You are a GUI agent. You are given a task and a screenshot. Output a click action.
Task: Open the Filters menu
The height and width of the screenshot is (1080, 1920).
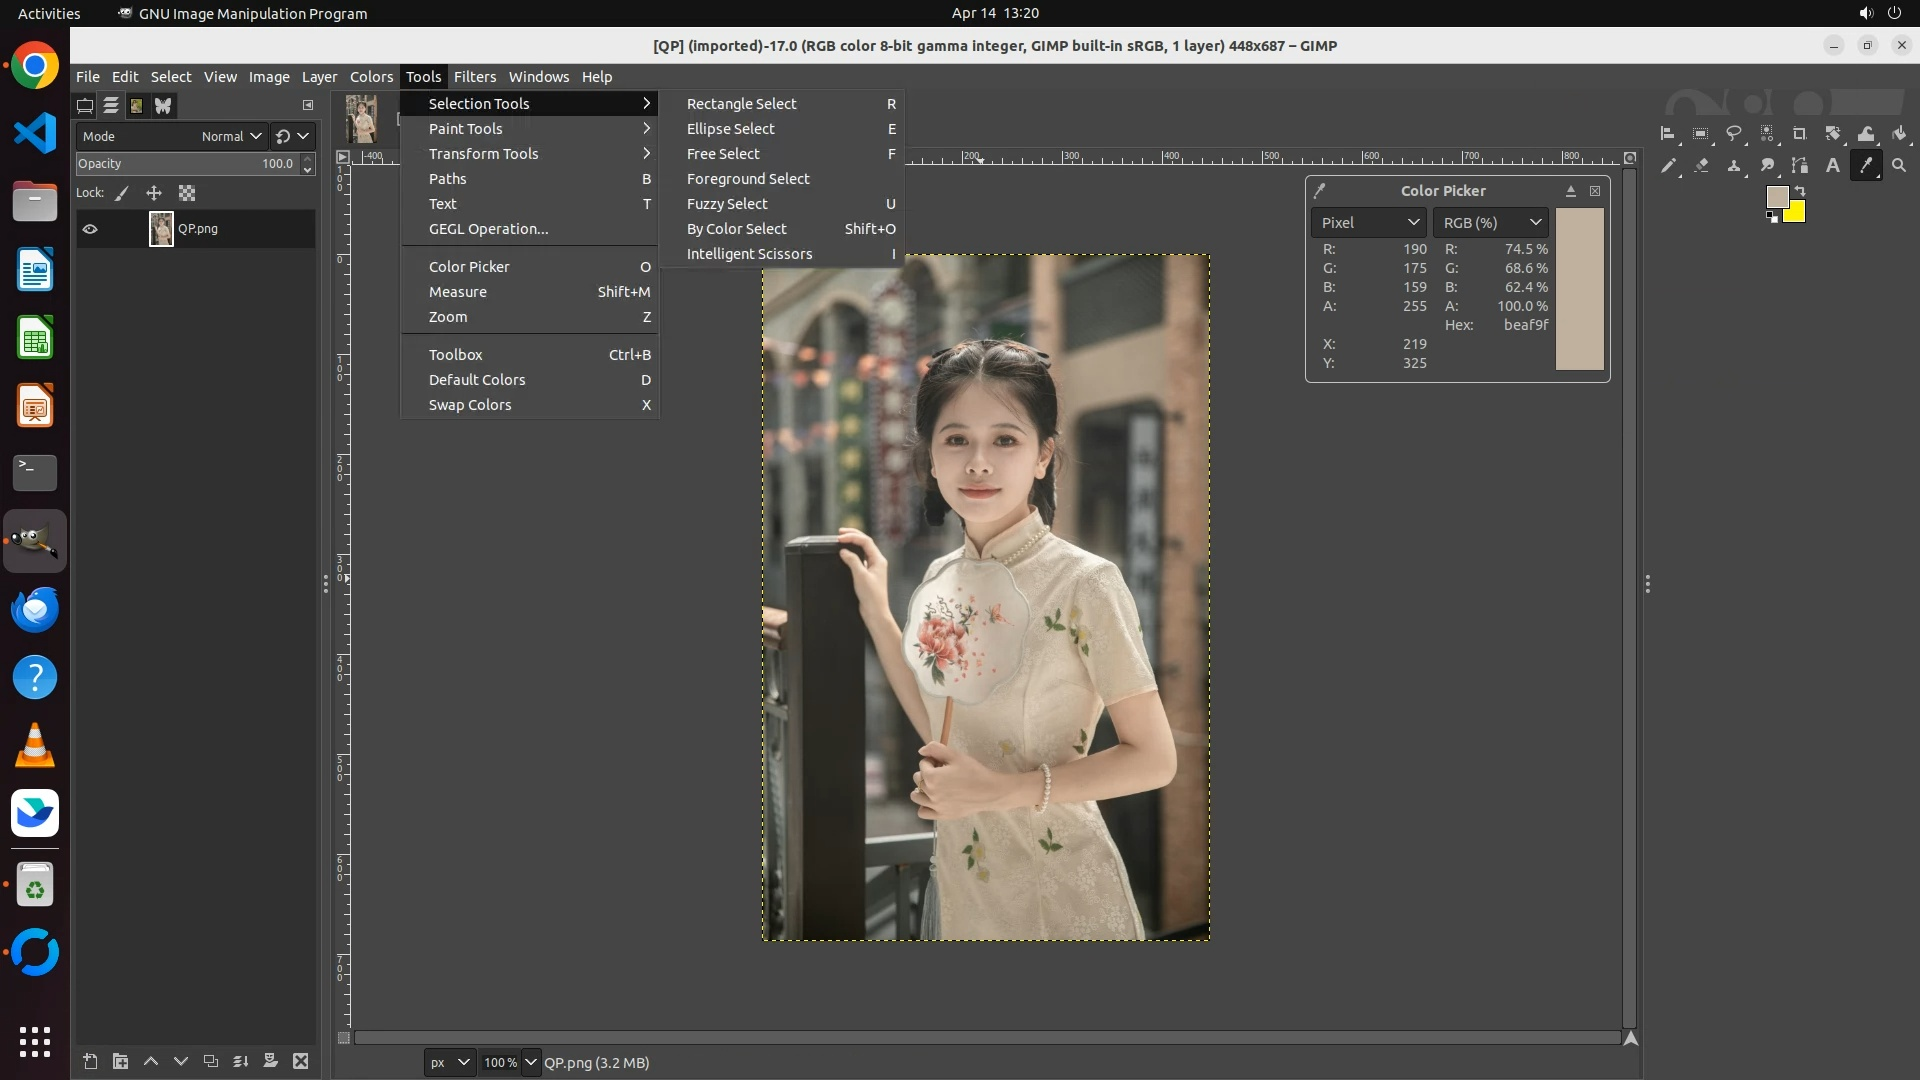[474, 77]
